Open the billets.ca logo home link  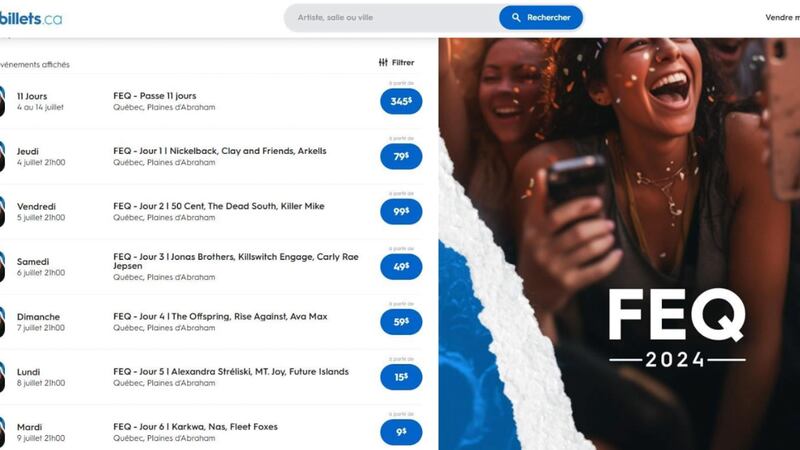click(x=31, y=18)
